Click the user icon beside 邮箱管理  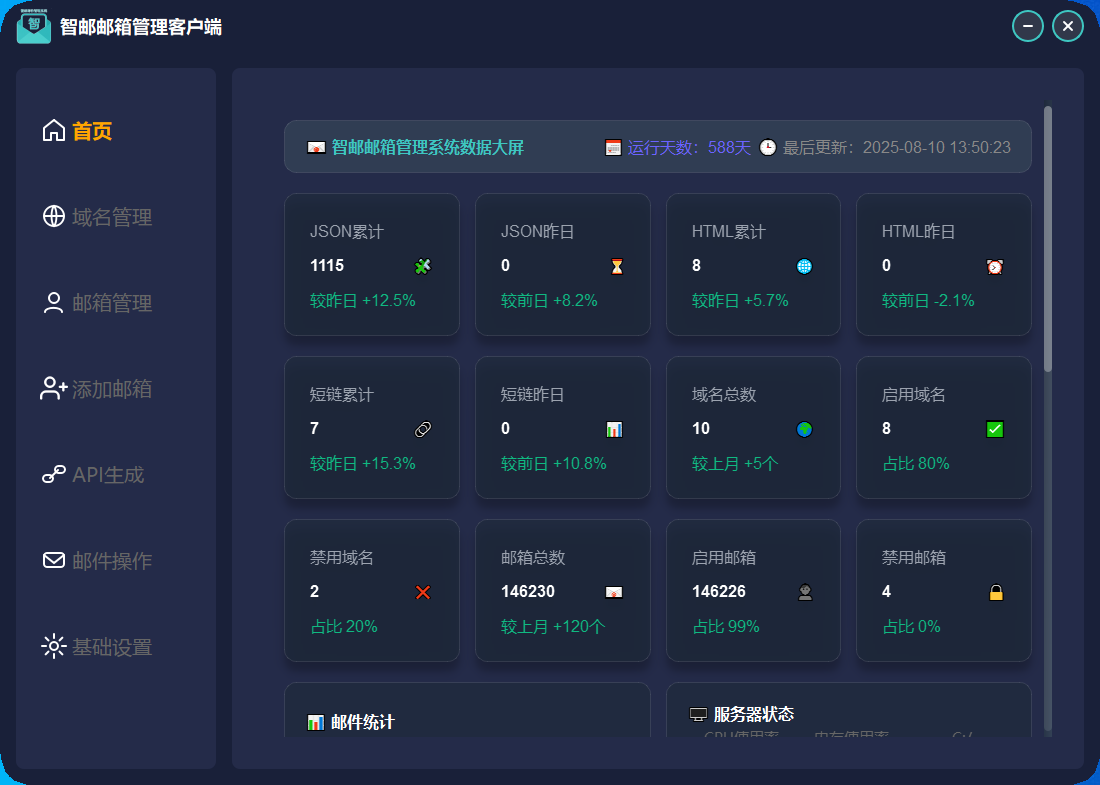click(x=54, y=303)
